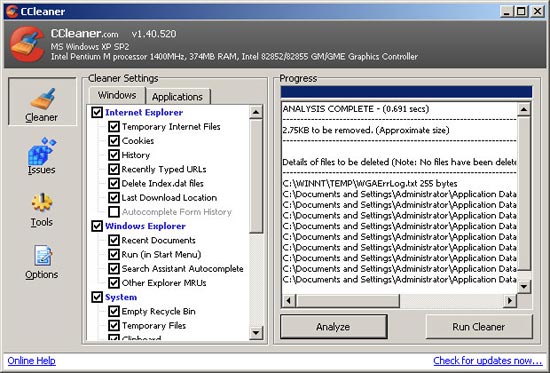Click the Analyze button
550x373 pixels.
333,327
